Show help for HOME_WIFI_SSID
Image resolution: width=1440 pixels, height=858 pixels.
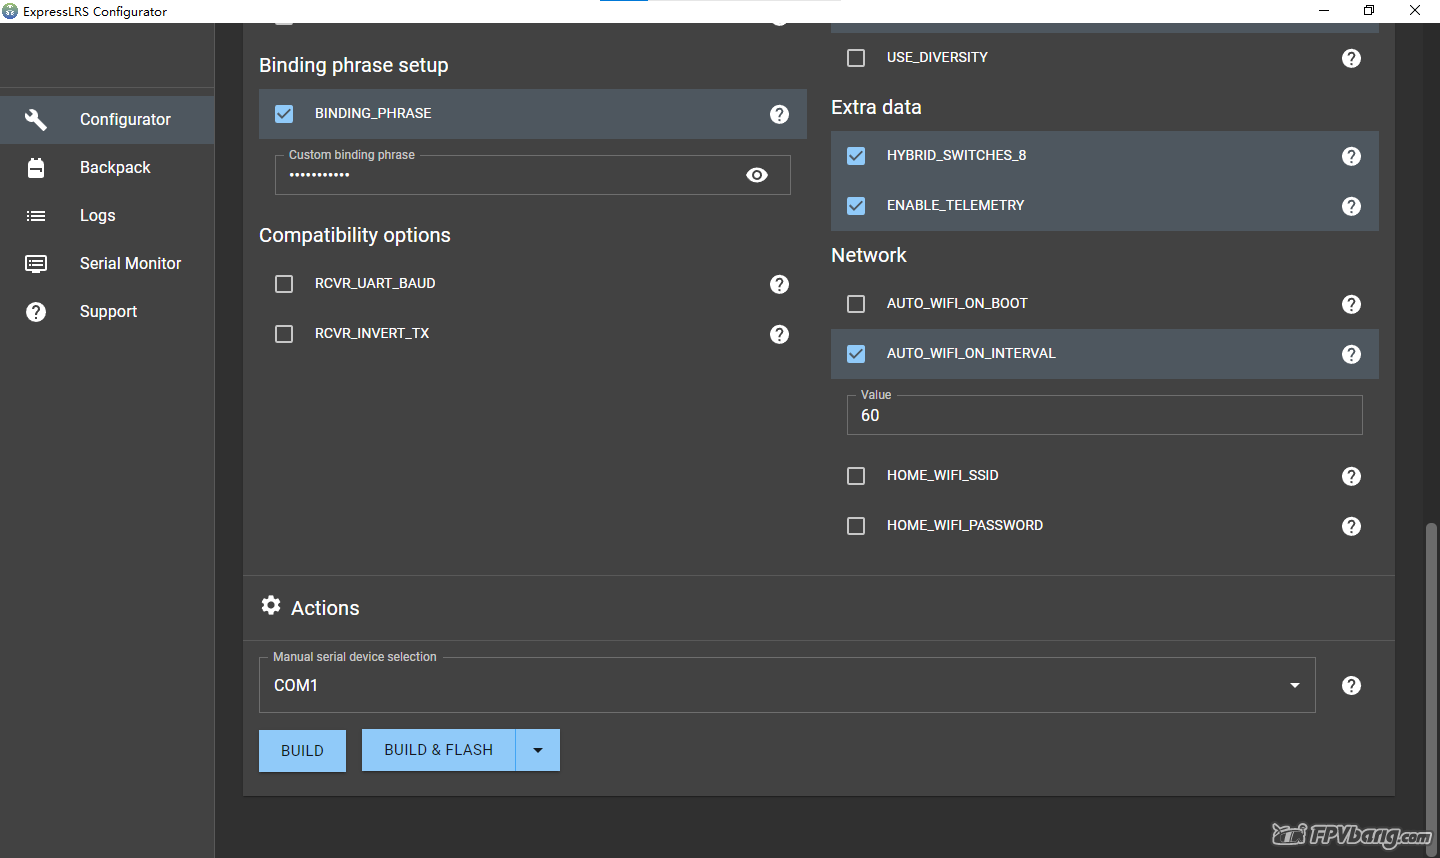point(1352,476)
